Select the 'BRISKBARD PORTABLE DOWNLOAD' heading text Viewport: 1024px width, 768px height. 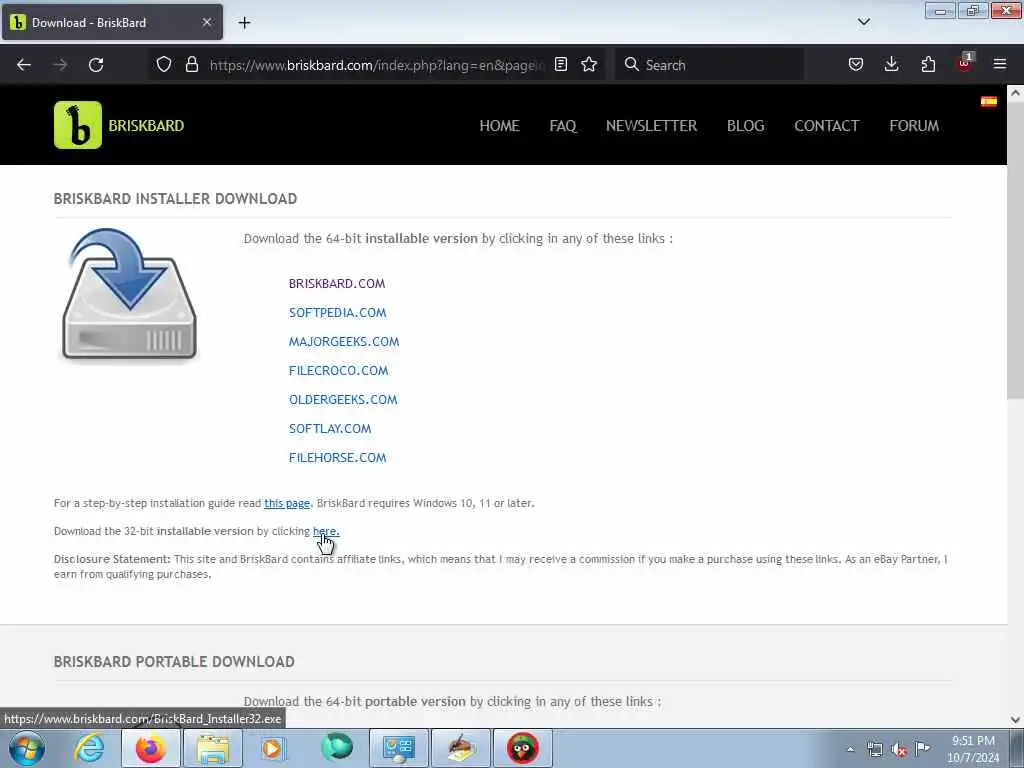pyautogui.click(x=174, y=662)
